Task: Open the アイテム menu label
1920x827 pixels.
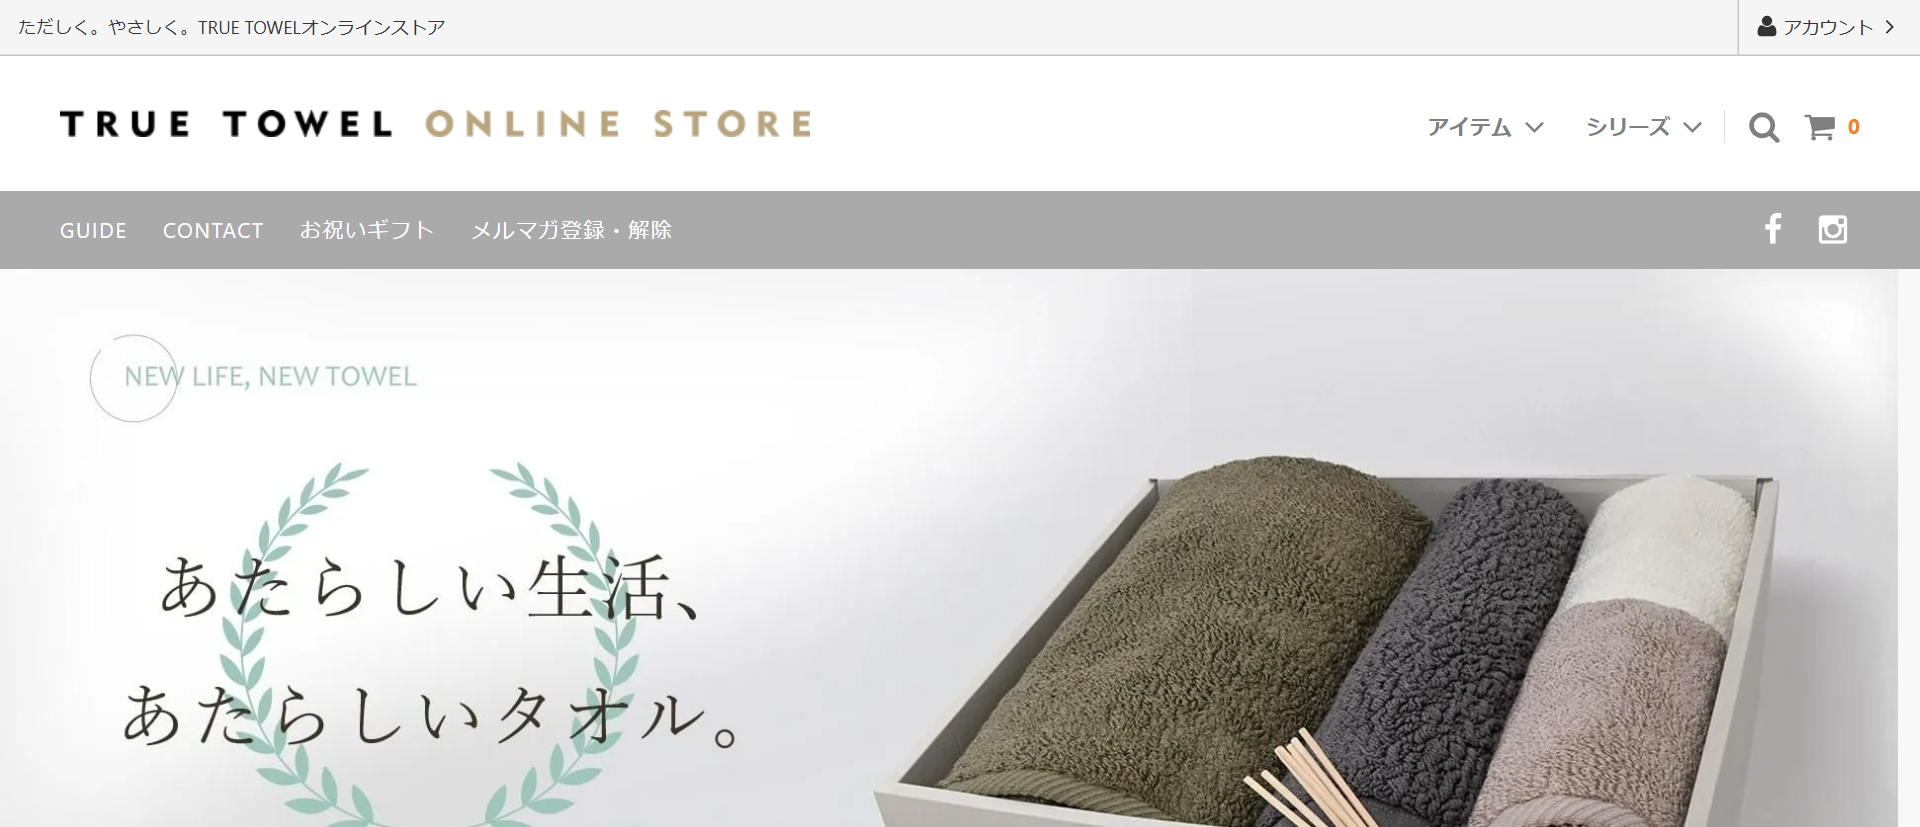Action: [1469, 127]
